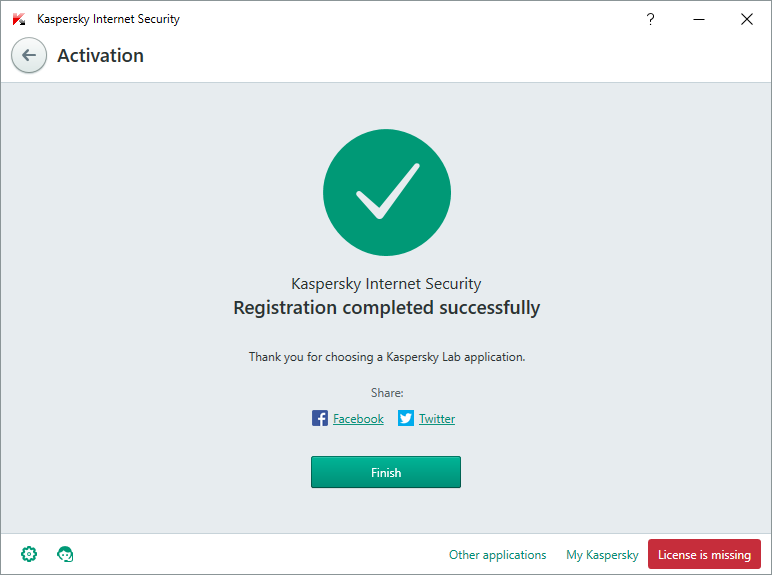Viewport: 772px width, 575px height.
Task: Click the Twitter bird icon
Action: 406,418
